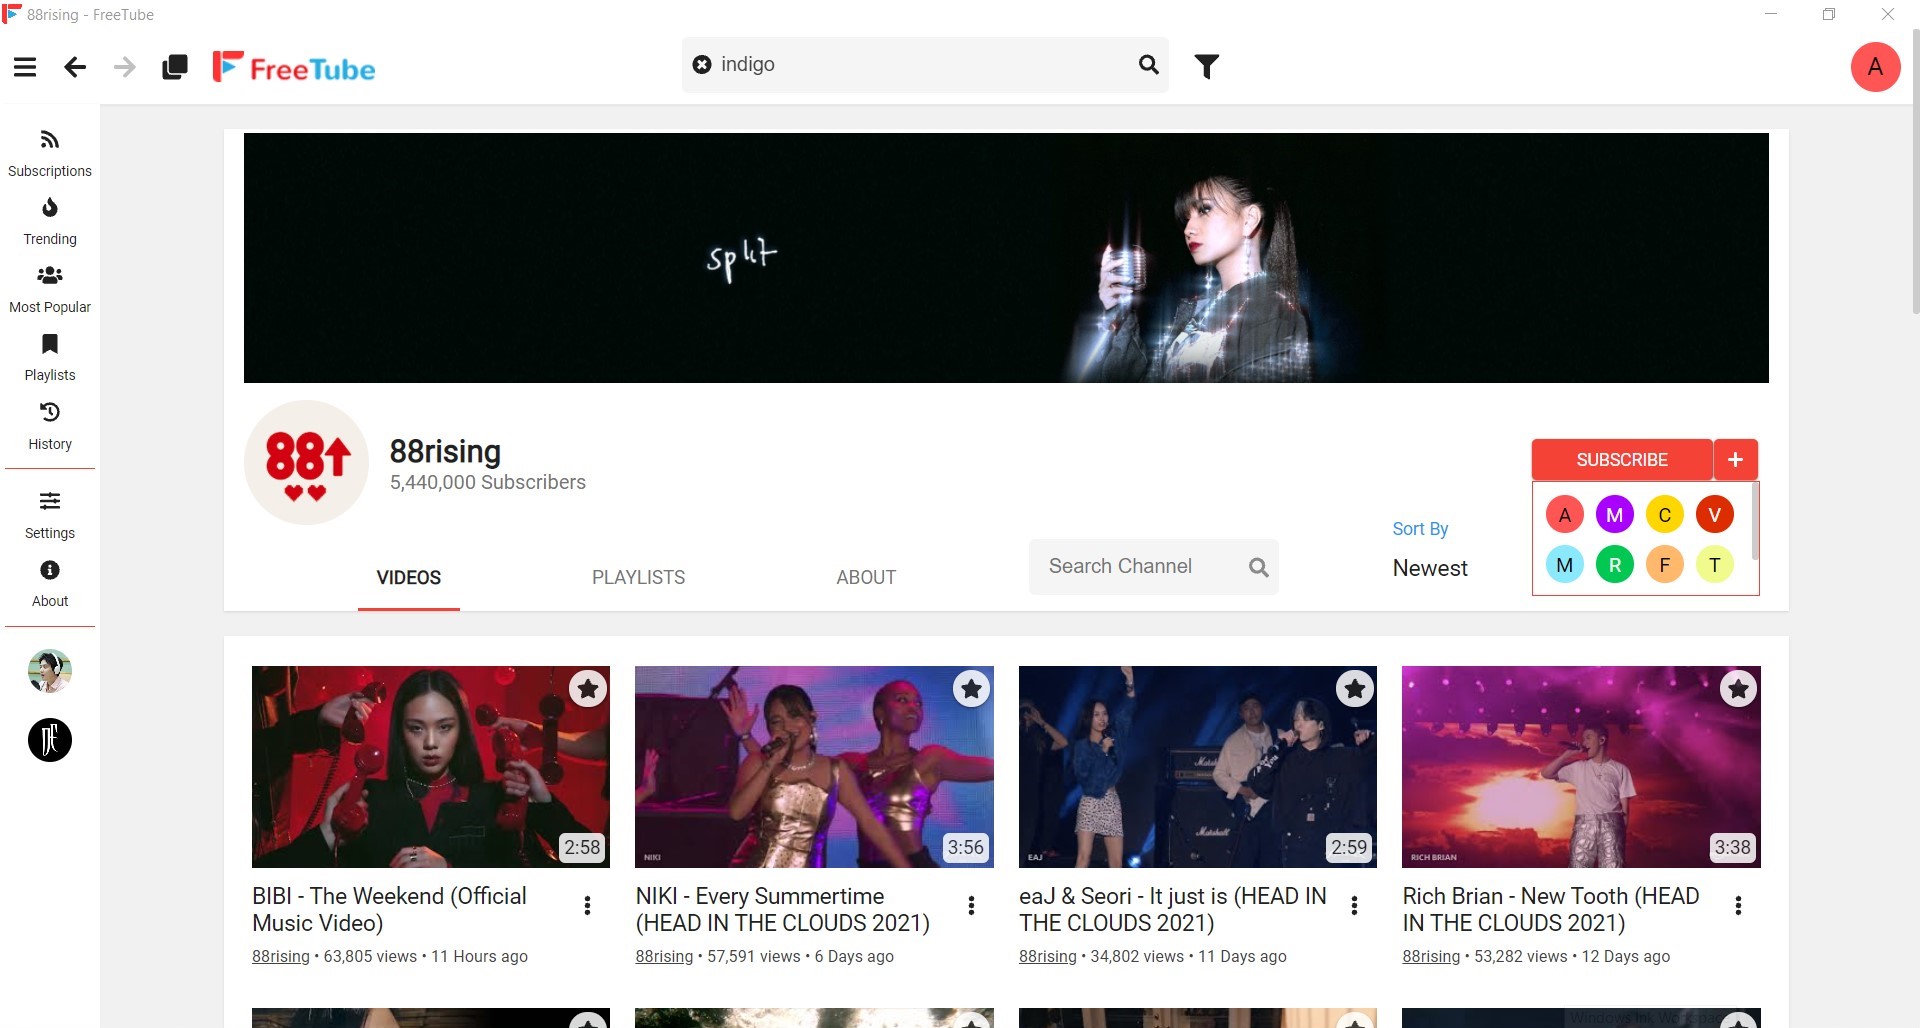Click the Search Channel magnifier icon

1259,567
